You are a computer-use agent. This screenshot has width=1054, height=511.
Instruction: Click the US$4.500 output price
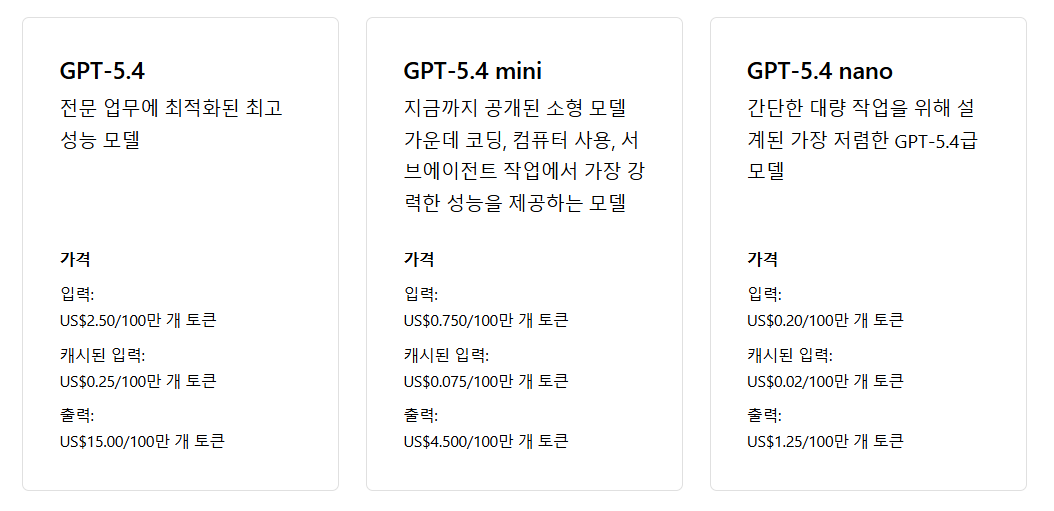(486, 441)
